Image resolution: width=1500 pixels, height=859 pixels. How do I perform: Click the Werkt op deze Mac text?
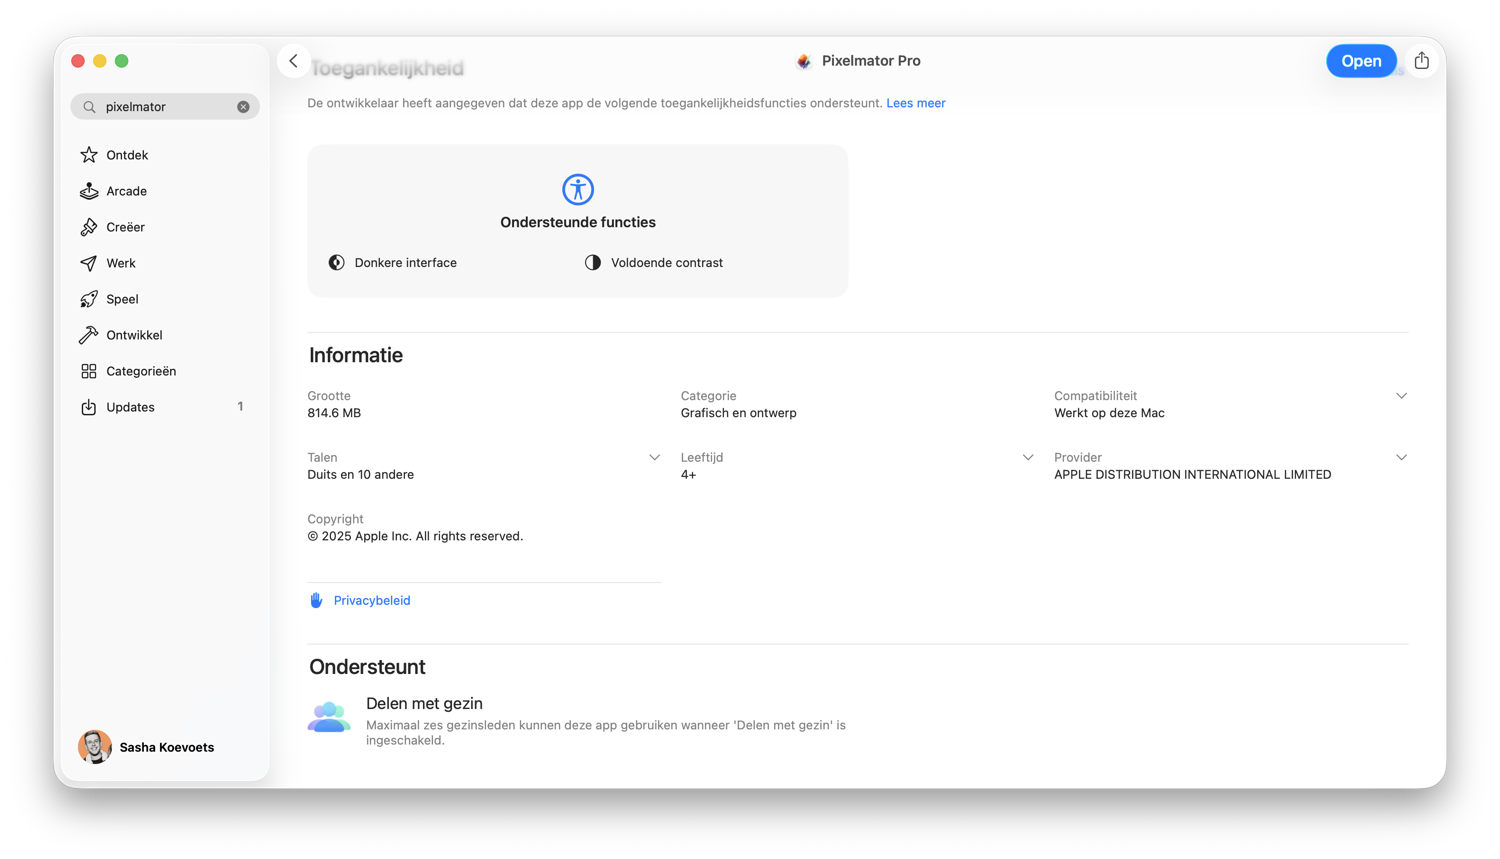point(1109,413)
